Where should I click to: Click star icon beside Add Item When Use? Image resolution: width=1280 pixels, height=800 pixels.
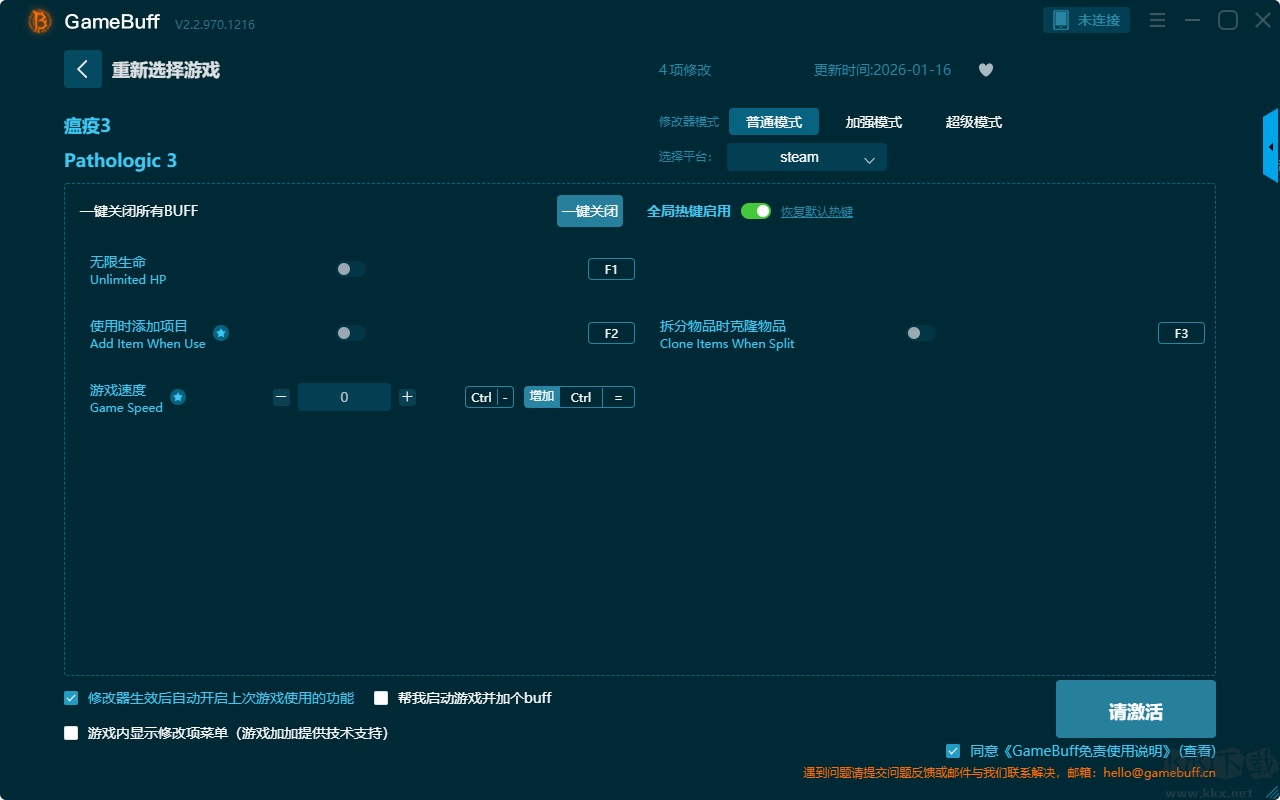[x=221, y=333]
